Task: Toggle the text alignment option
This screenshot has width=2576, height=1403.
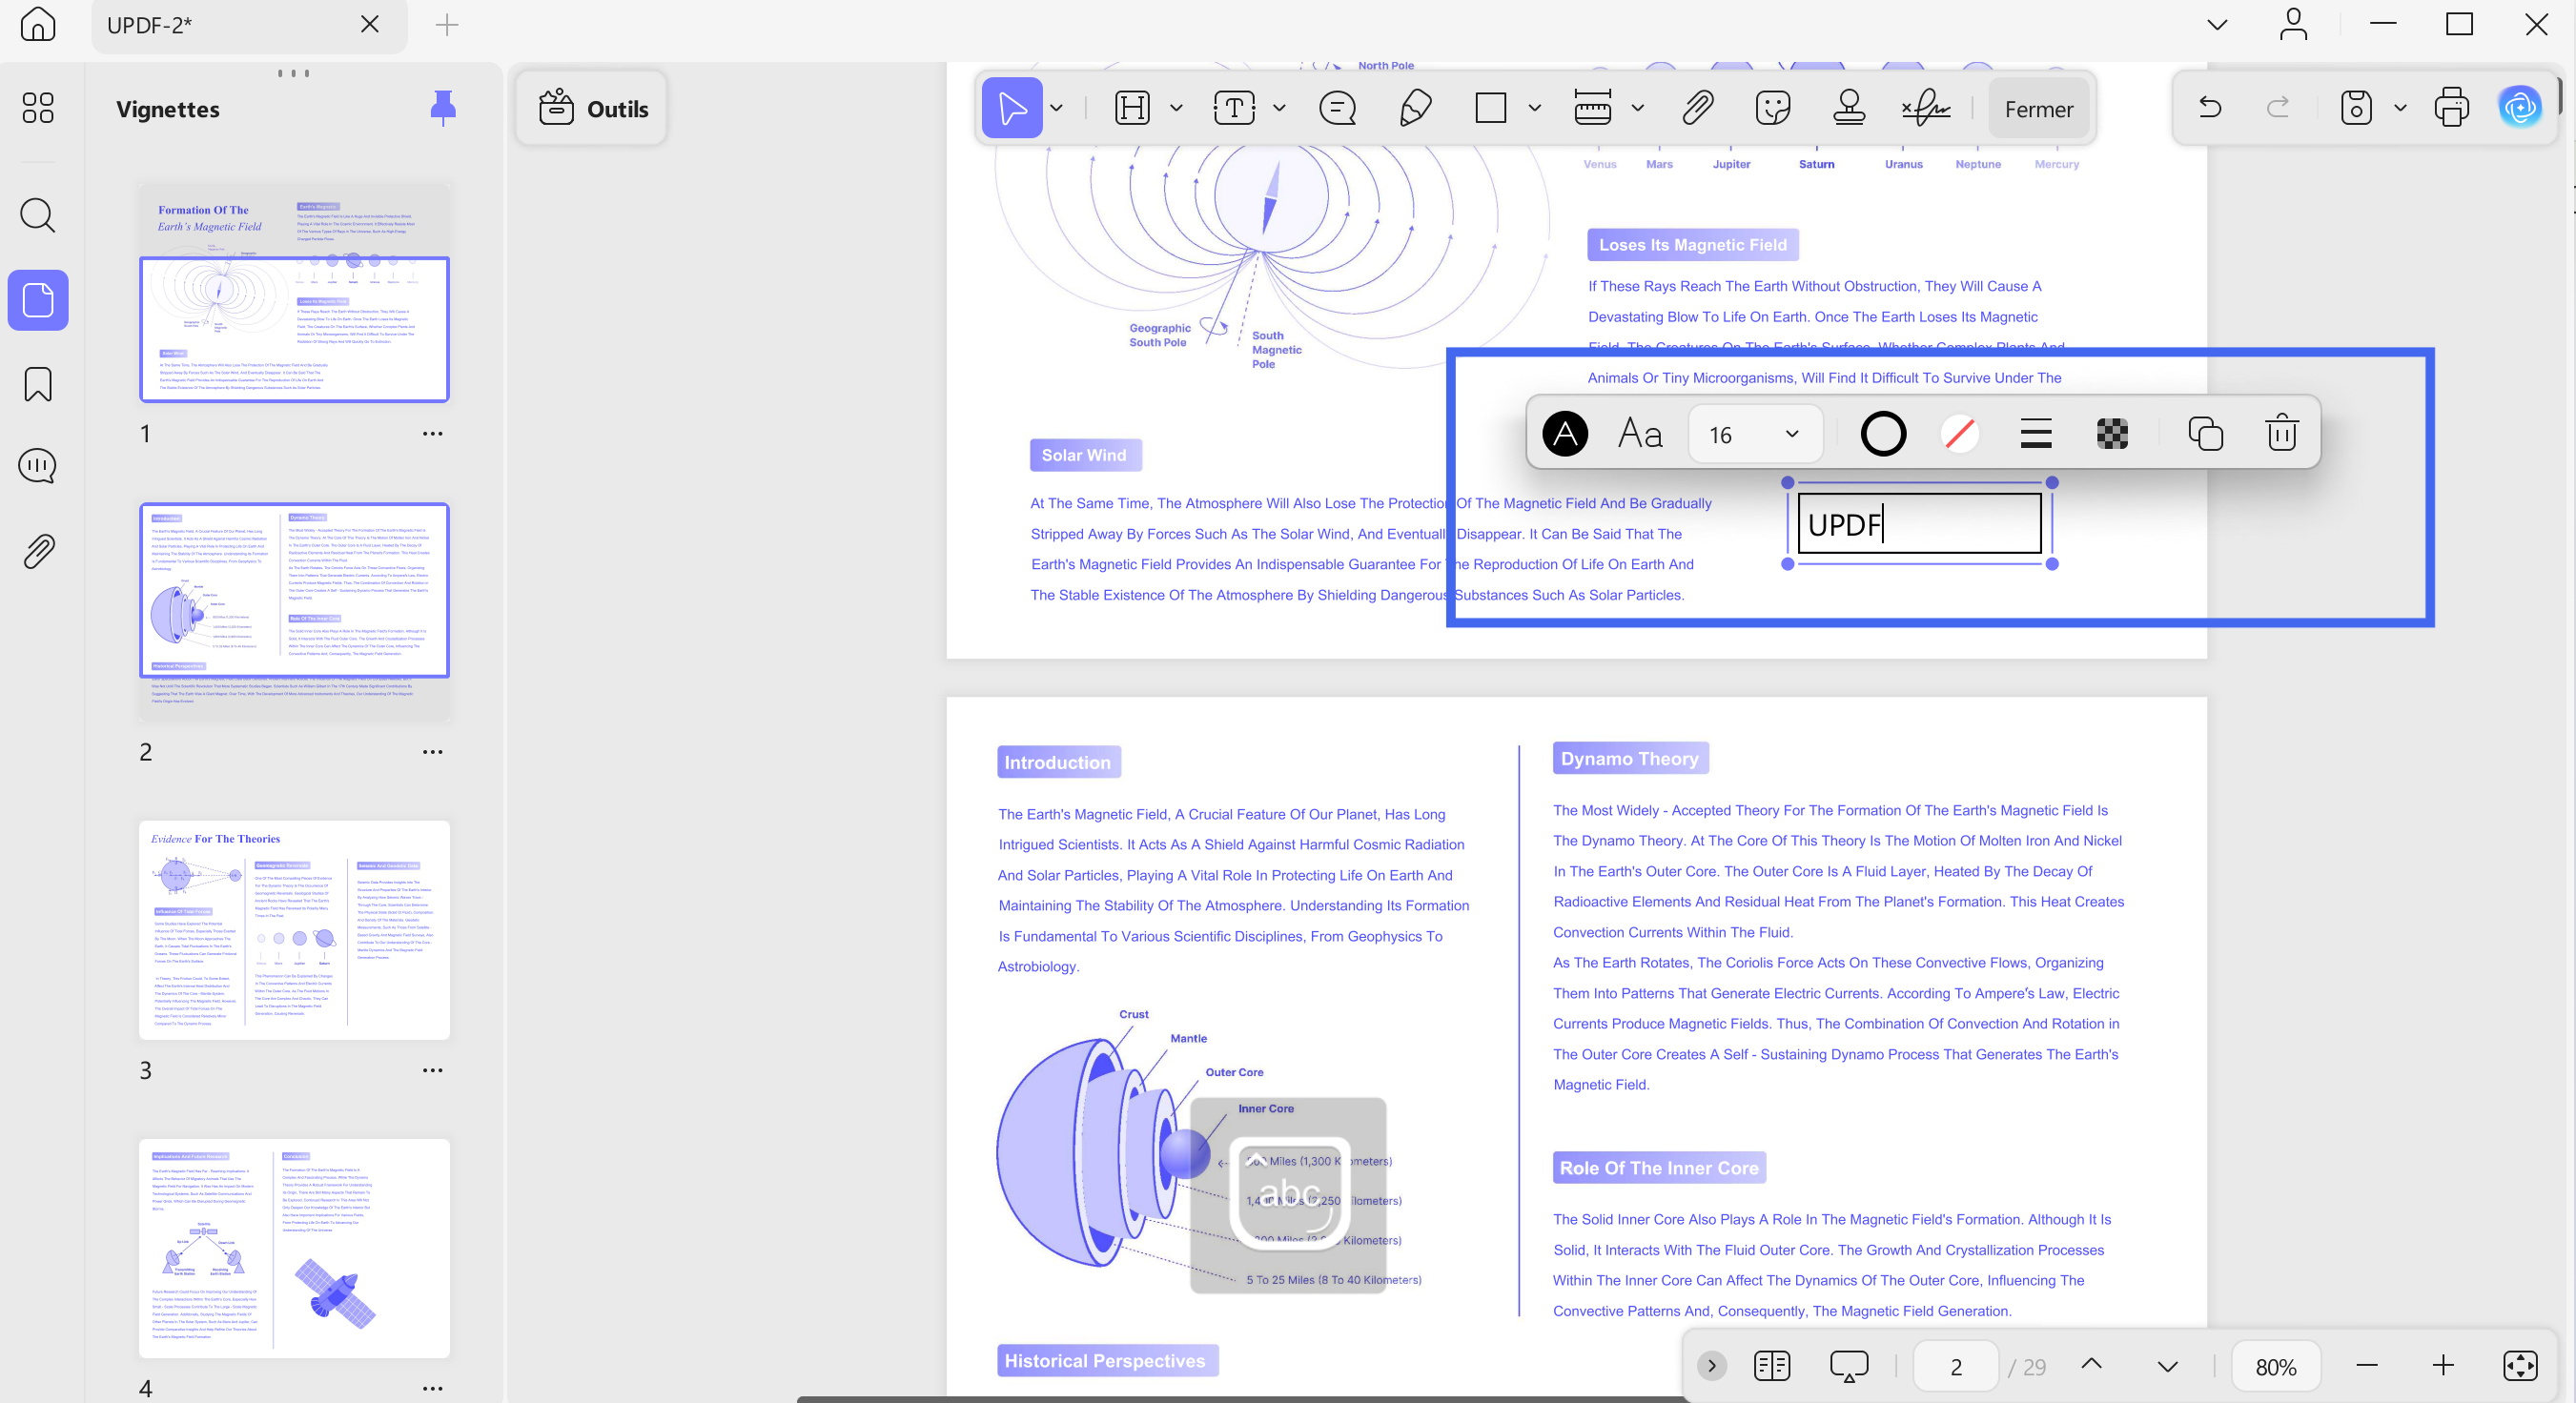Action: point(2035,433)
